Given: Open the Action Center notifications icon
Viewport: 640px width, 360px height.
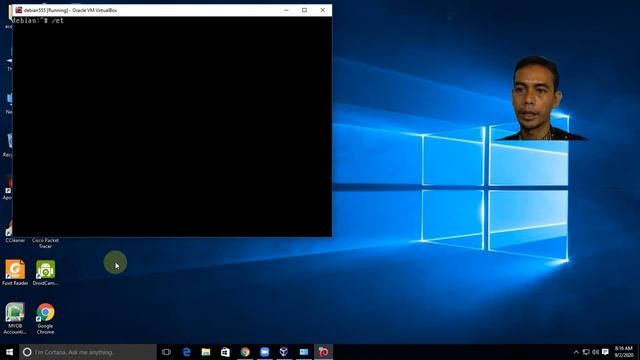Looking at the screenshot, I should (x=605, y=352).
